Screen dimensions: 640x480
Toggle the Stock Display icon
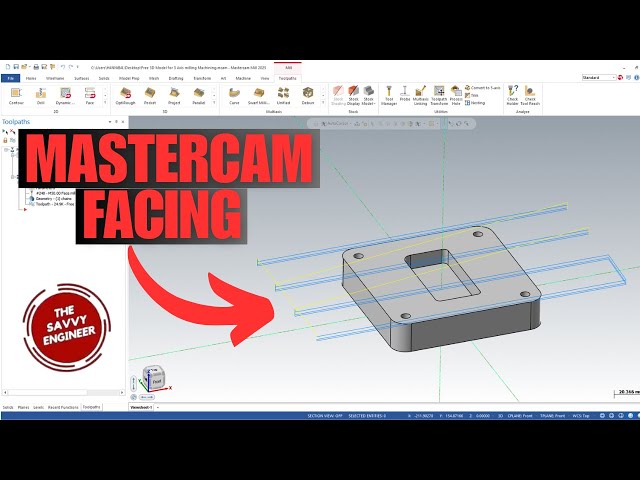click(x=353, y=96)
